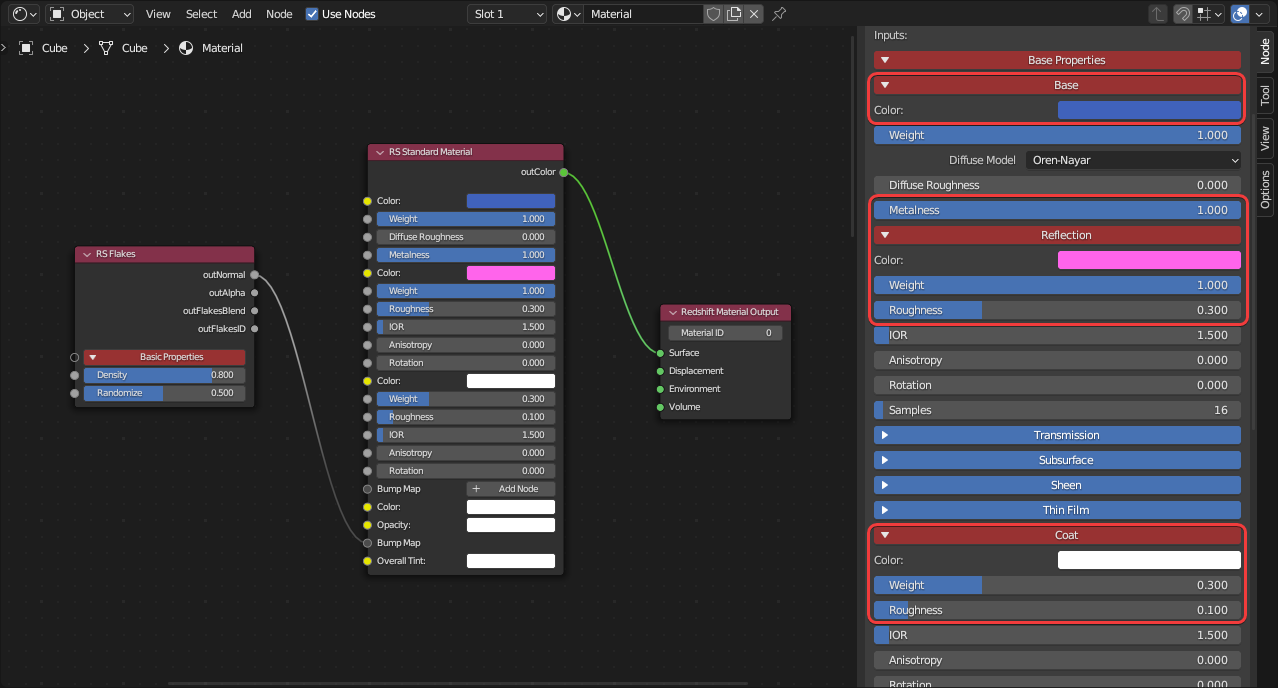Open the View menu

158,14
